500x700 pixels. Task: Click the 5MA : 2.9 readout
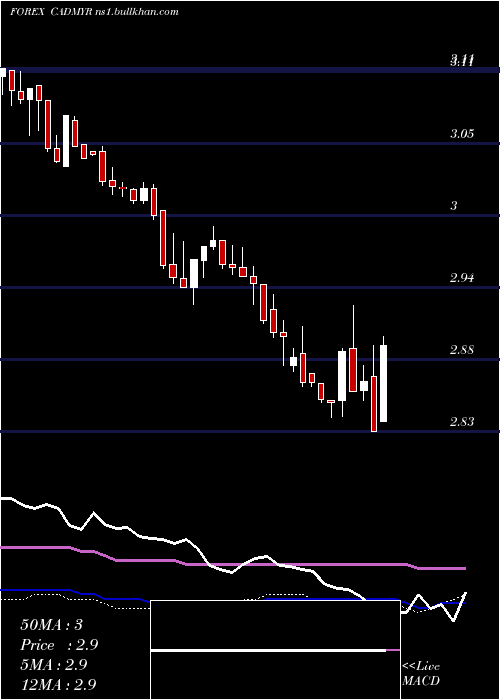54,664
